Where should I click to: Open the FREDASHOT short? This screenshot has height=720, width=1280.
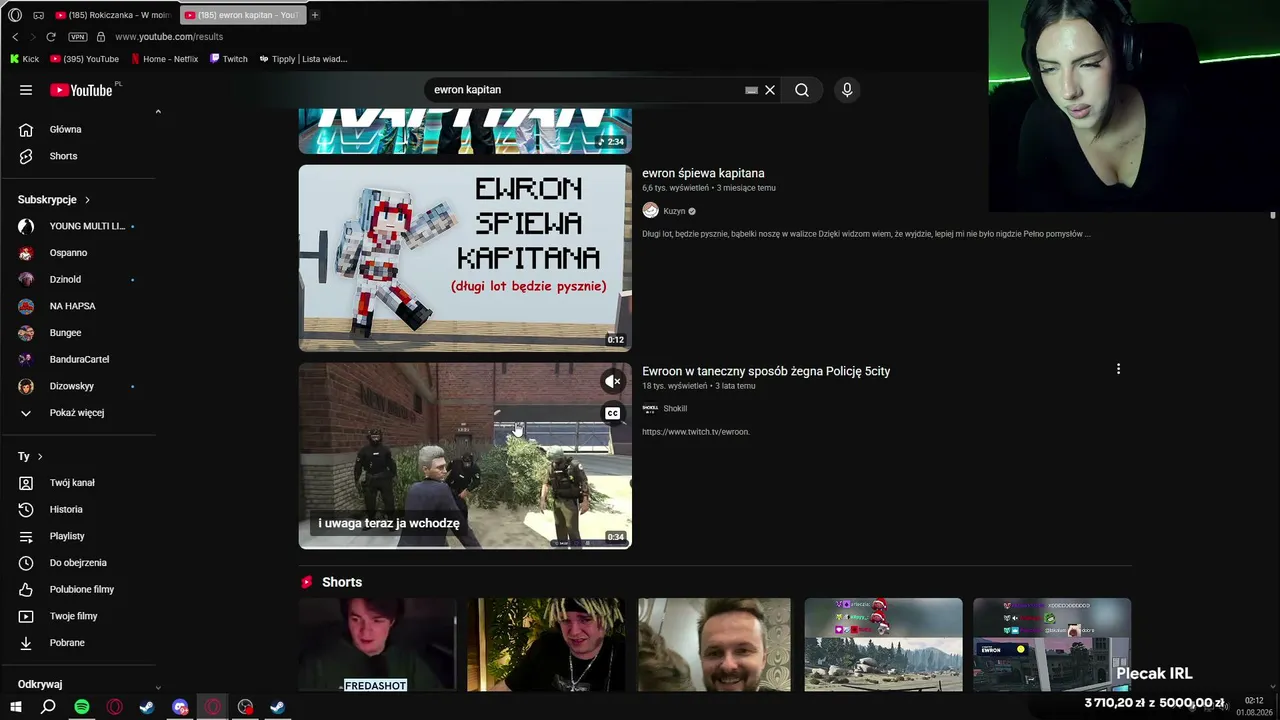(378, 645)
